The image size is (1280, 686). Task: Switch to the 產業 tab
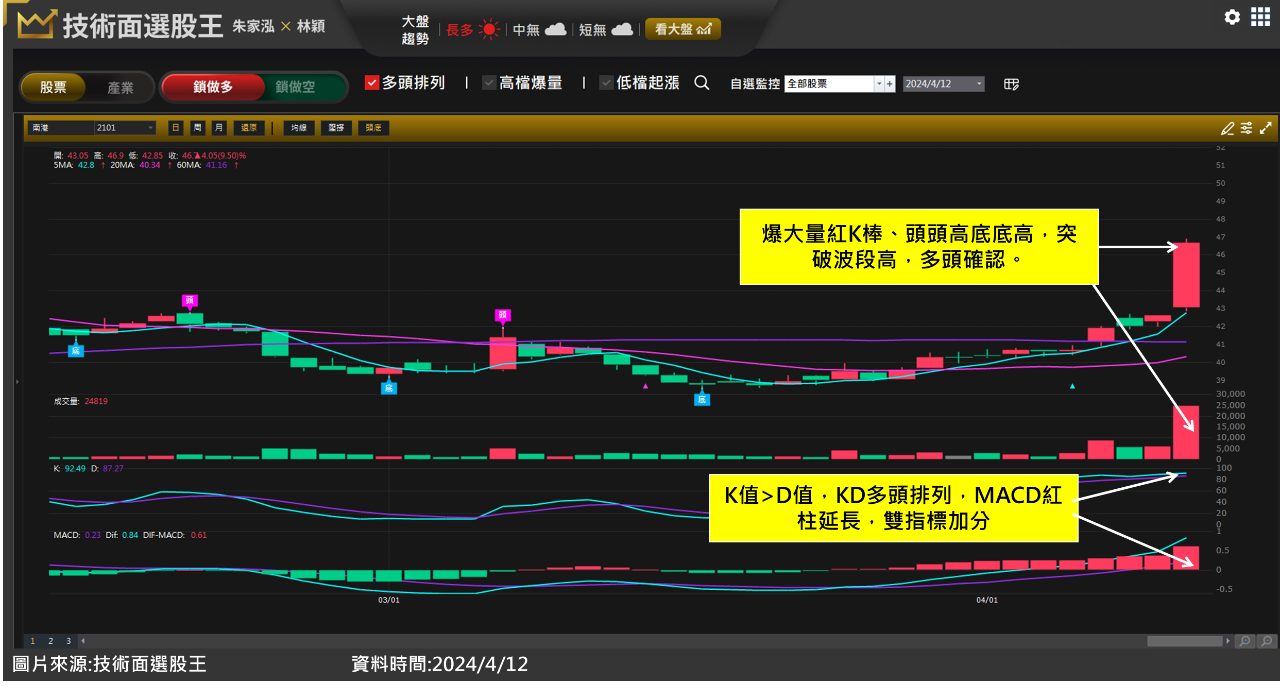120,87
